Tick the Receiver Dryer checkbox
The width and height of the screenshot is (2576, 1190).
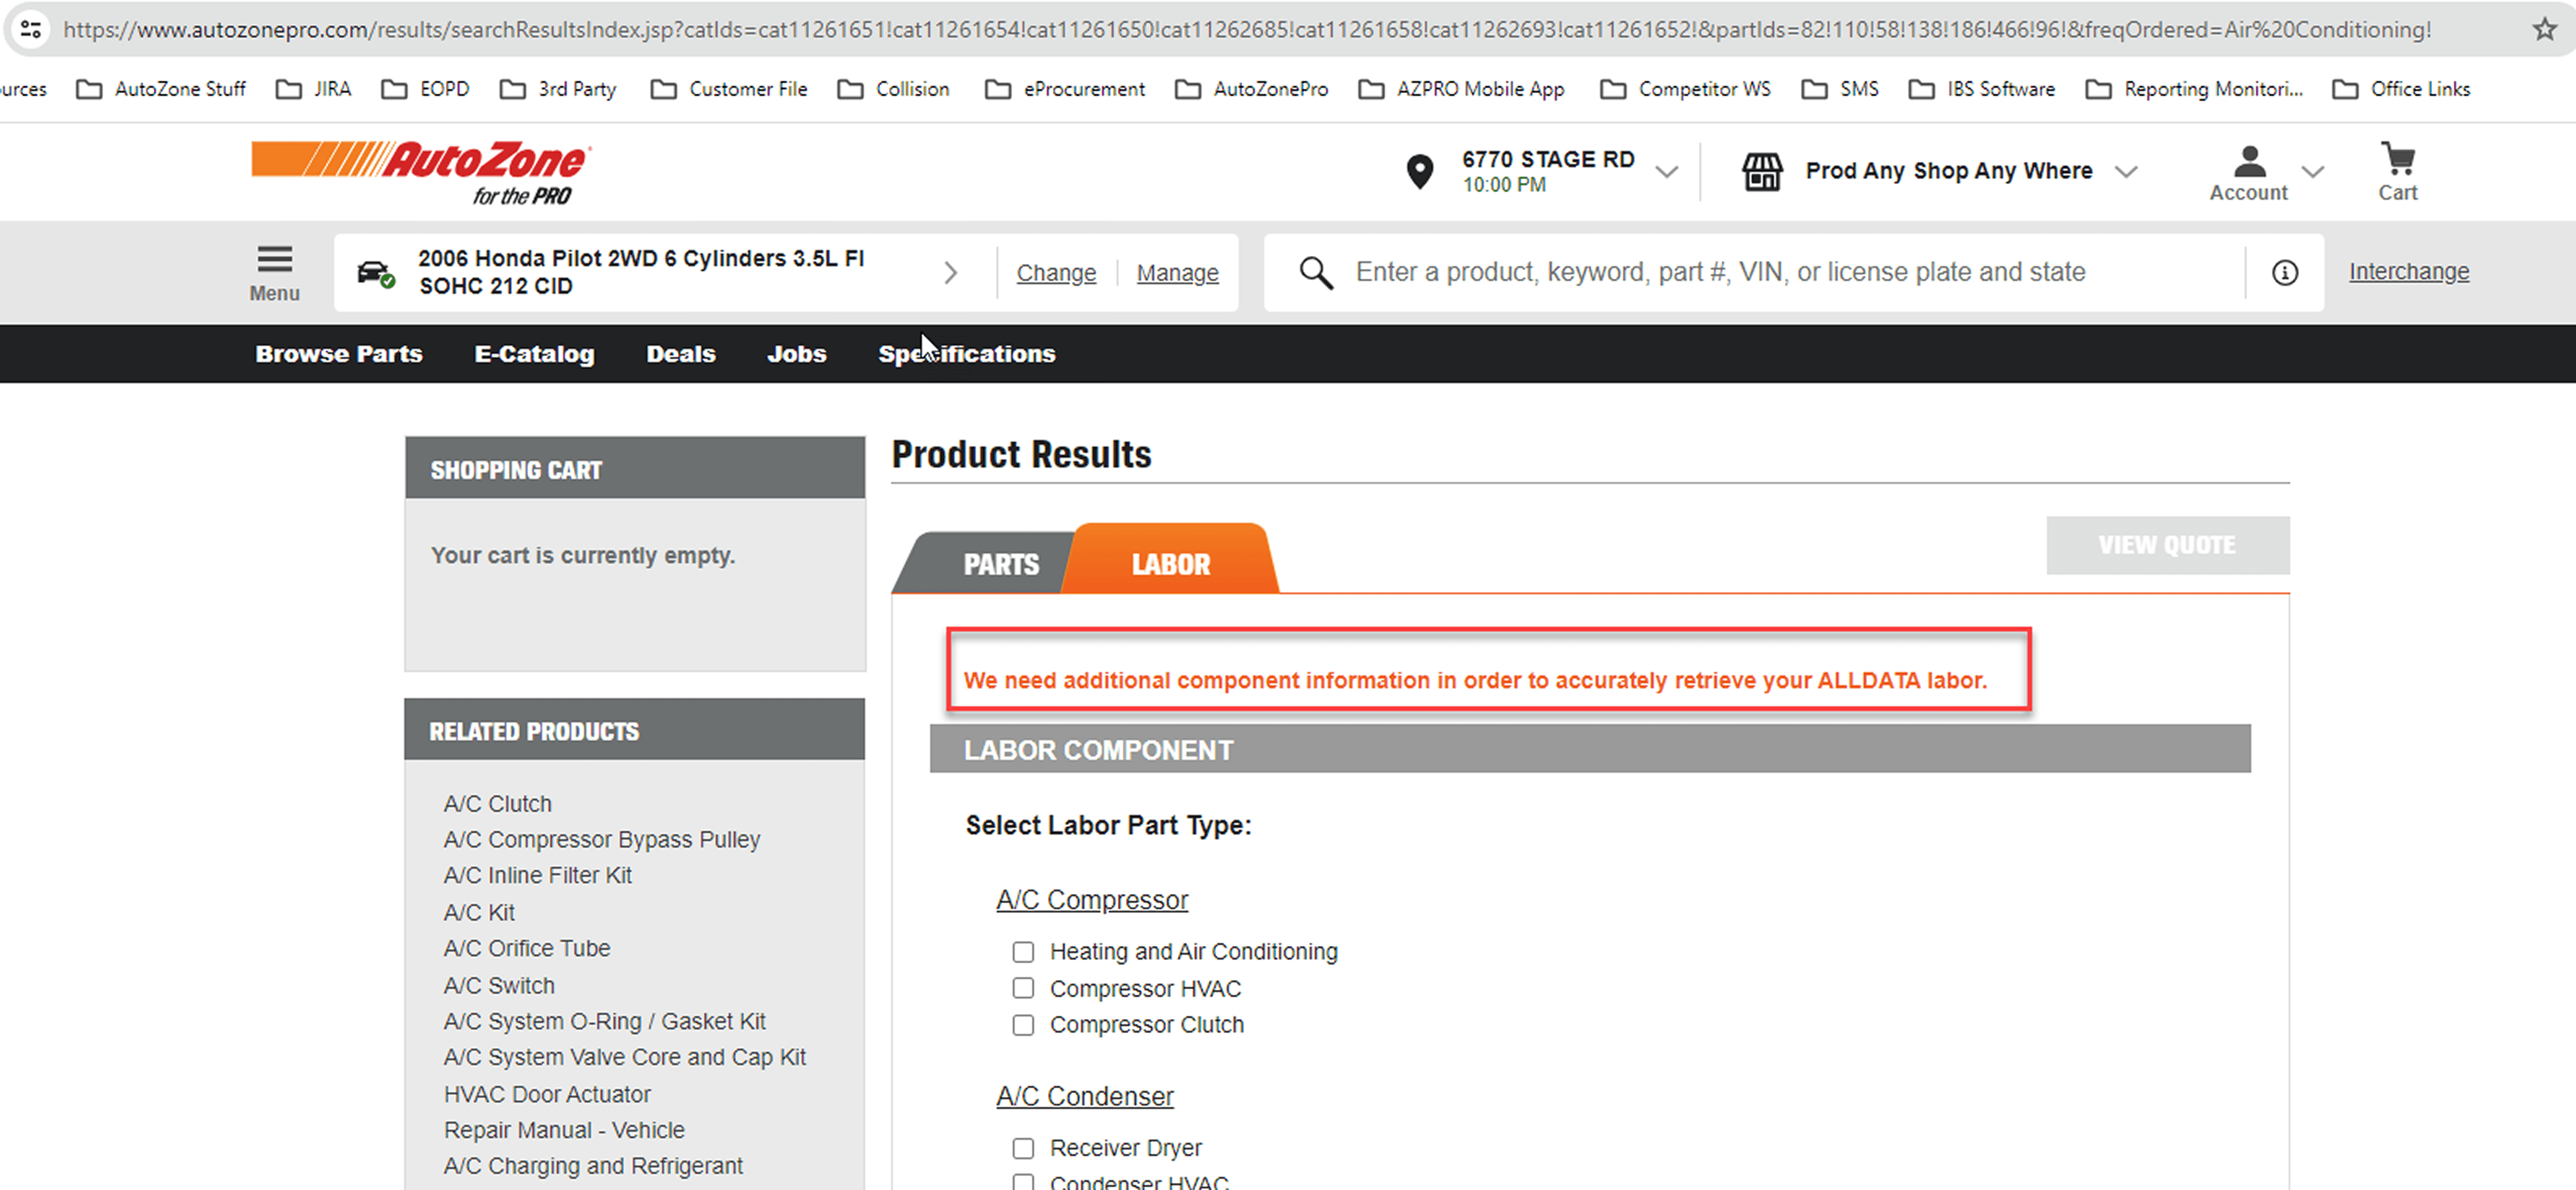tap(1022, 1147)
